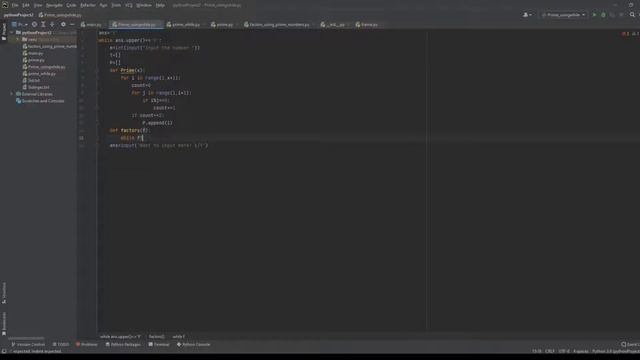Image resolution: width=640 pixels, height=360 pixels.
Task: Expand venv folder arrow in Project tree
Action: (x=18, y=40)
